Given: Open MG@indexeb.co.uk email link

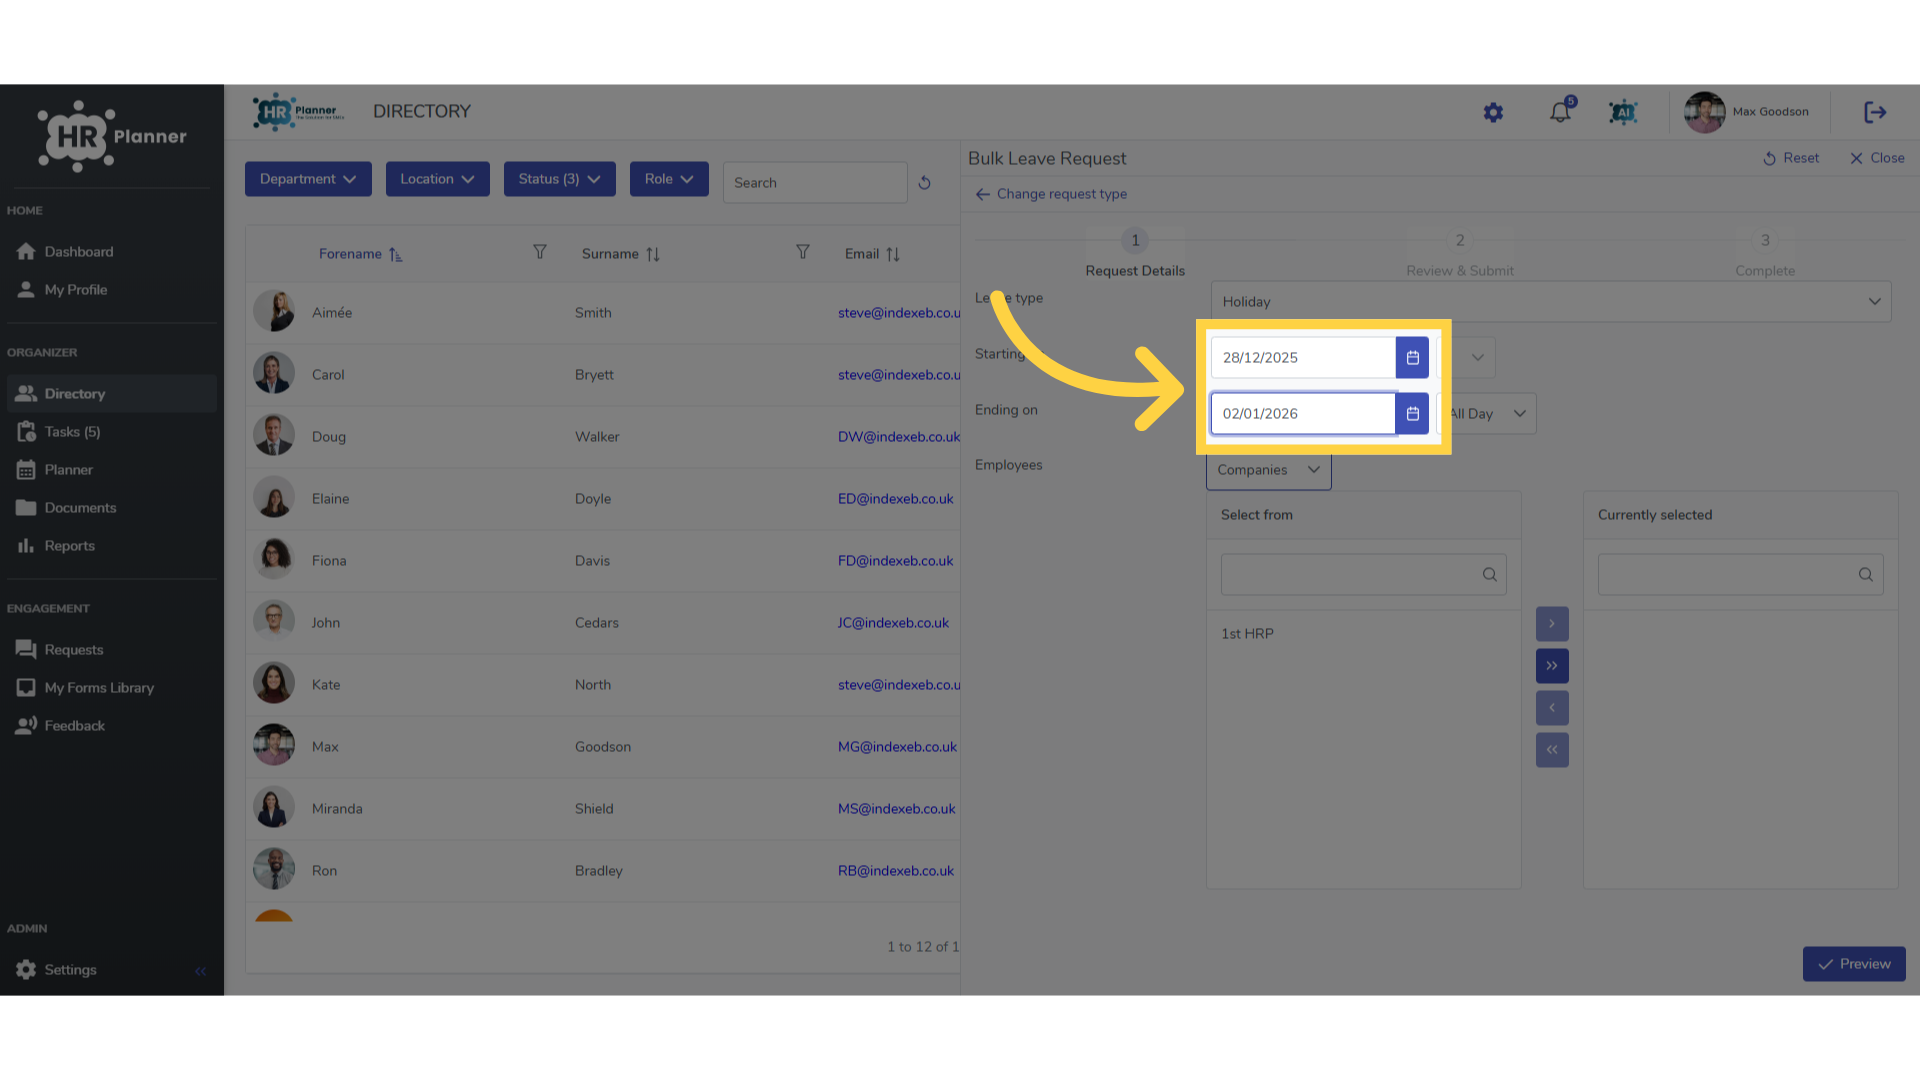Looking at the screenshot, I should tap(897, 747).
